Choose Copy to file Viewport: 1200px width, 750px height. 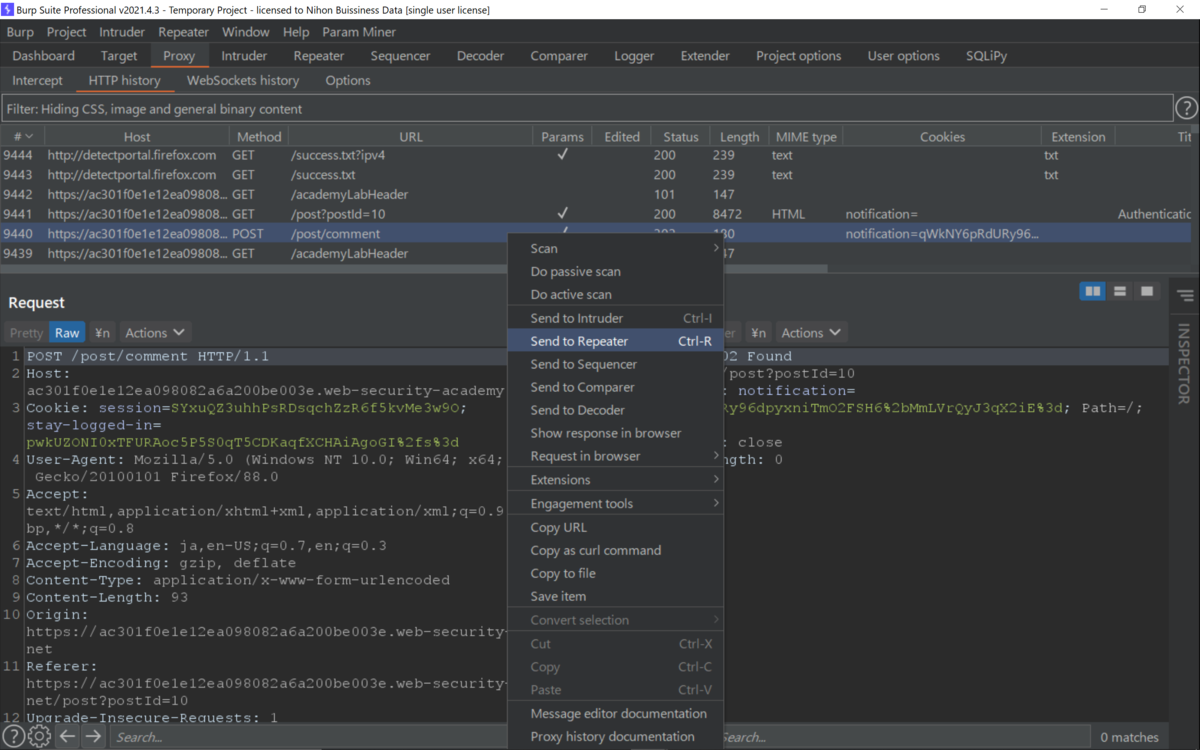point(616,573)
